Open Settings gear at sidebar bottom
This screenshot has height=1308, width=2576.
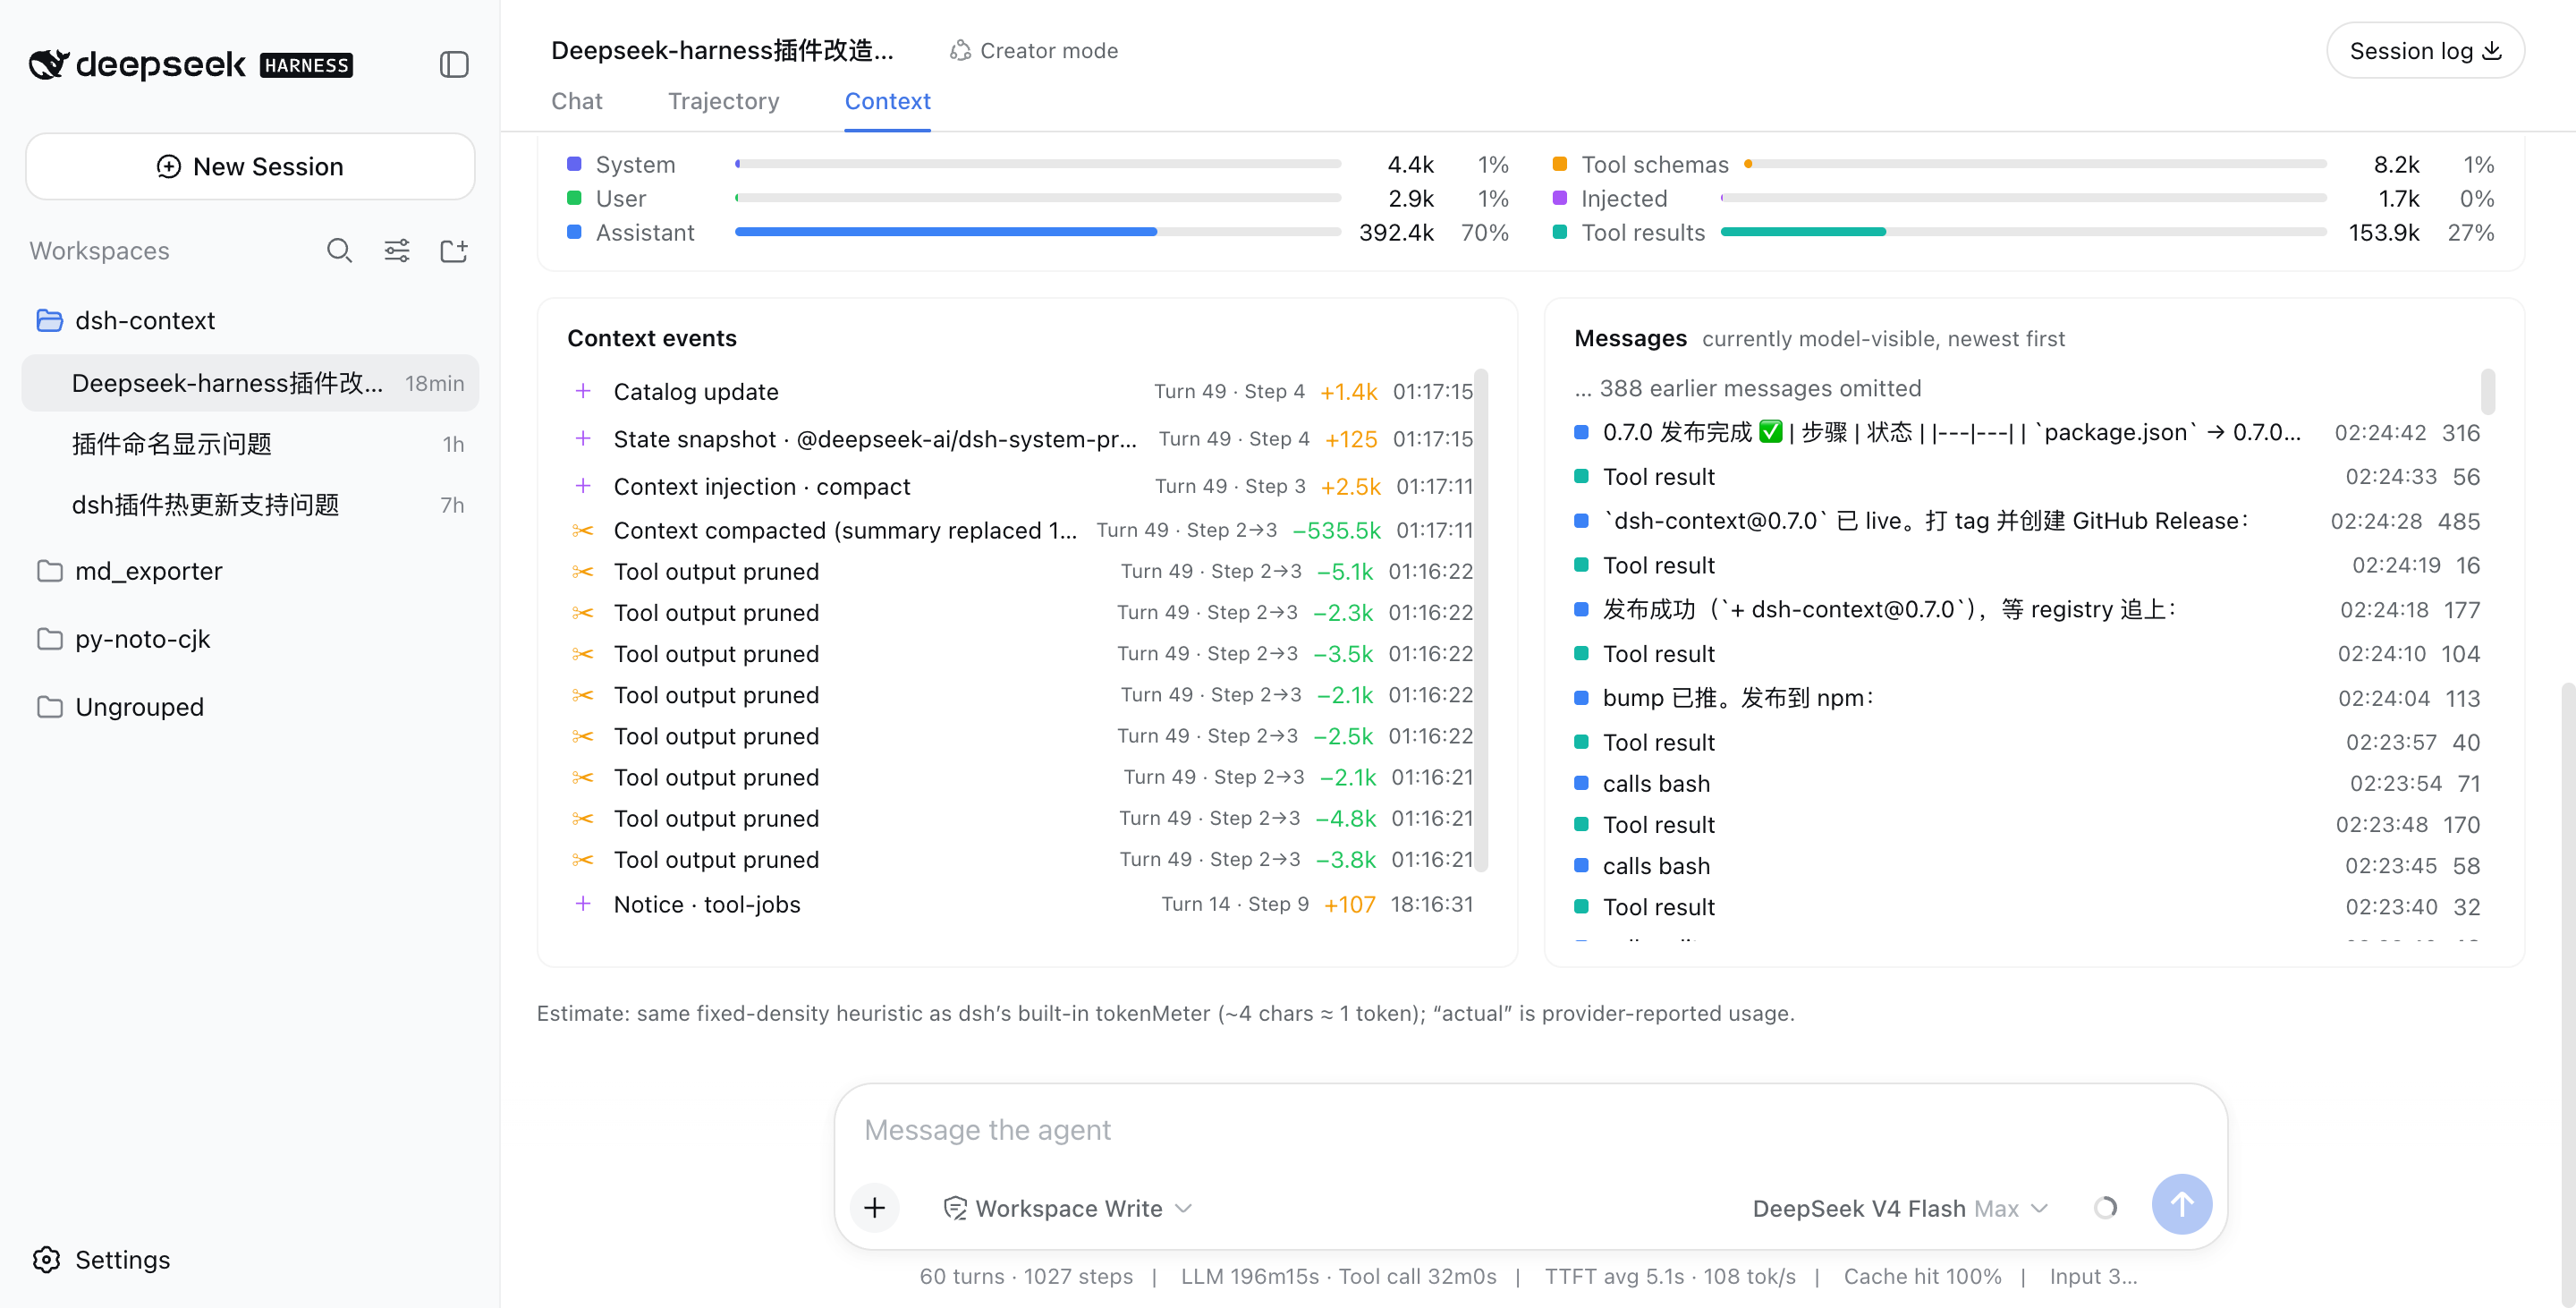(47, 1259)
